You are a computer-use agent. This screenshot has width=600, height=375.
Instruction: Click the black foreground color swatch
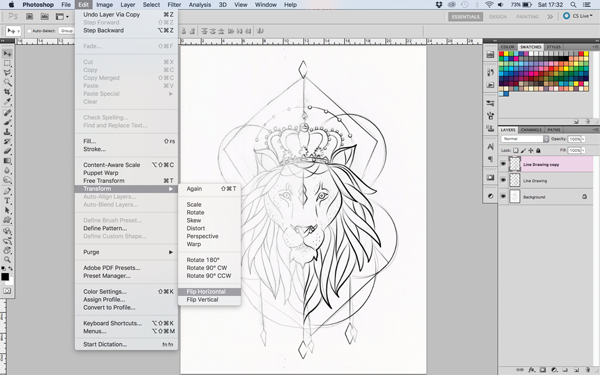[5, 277]
